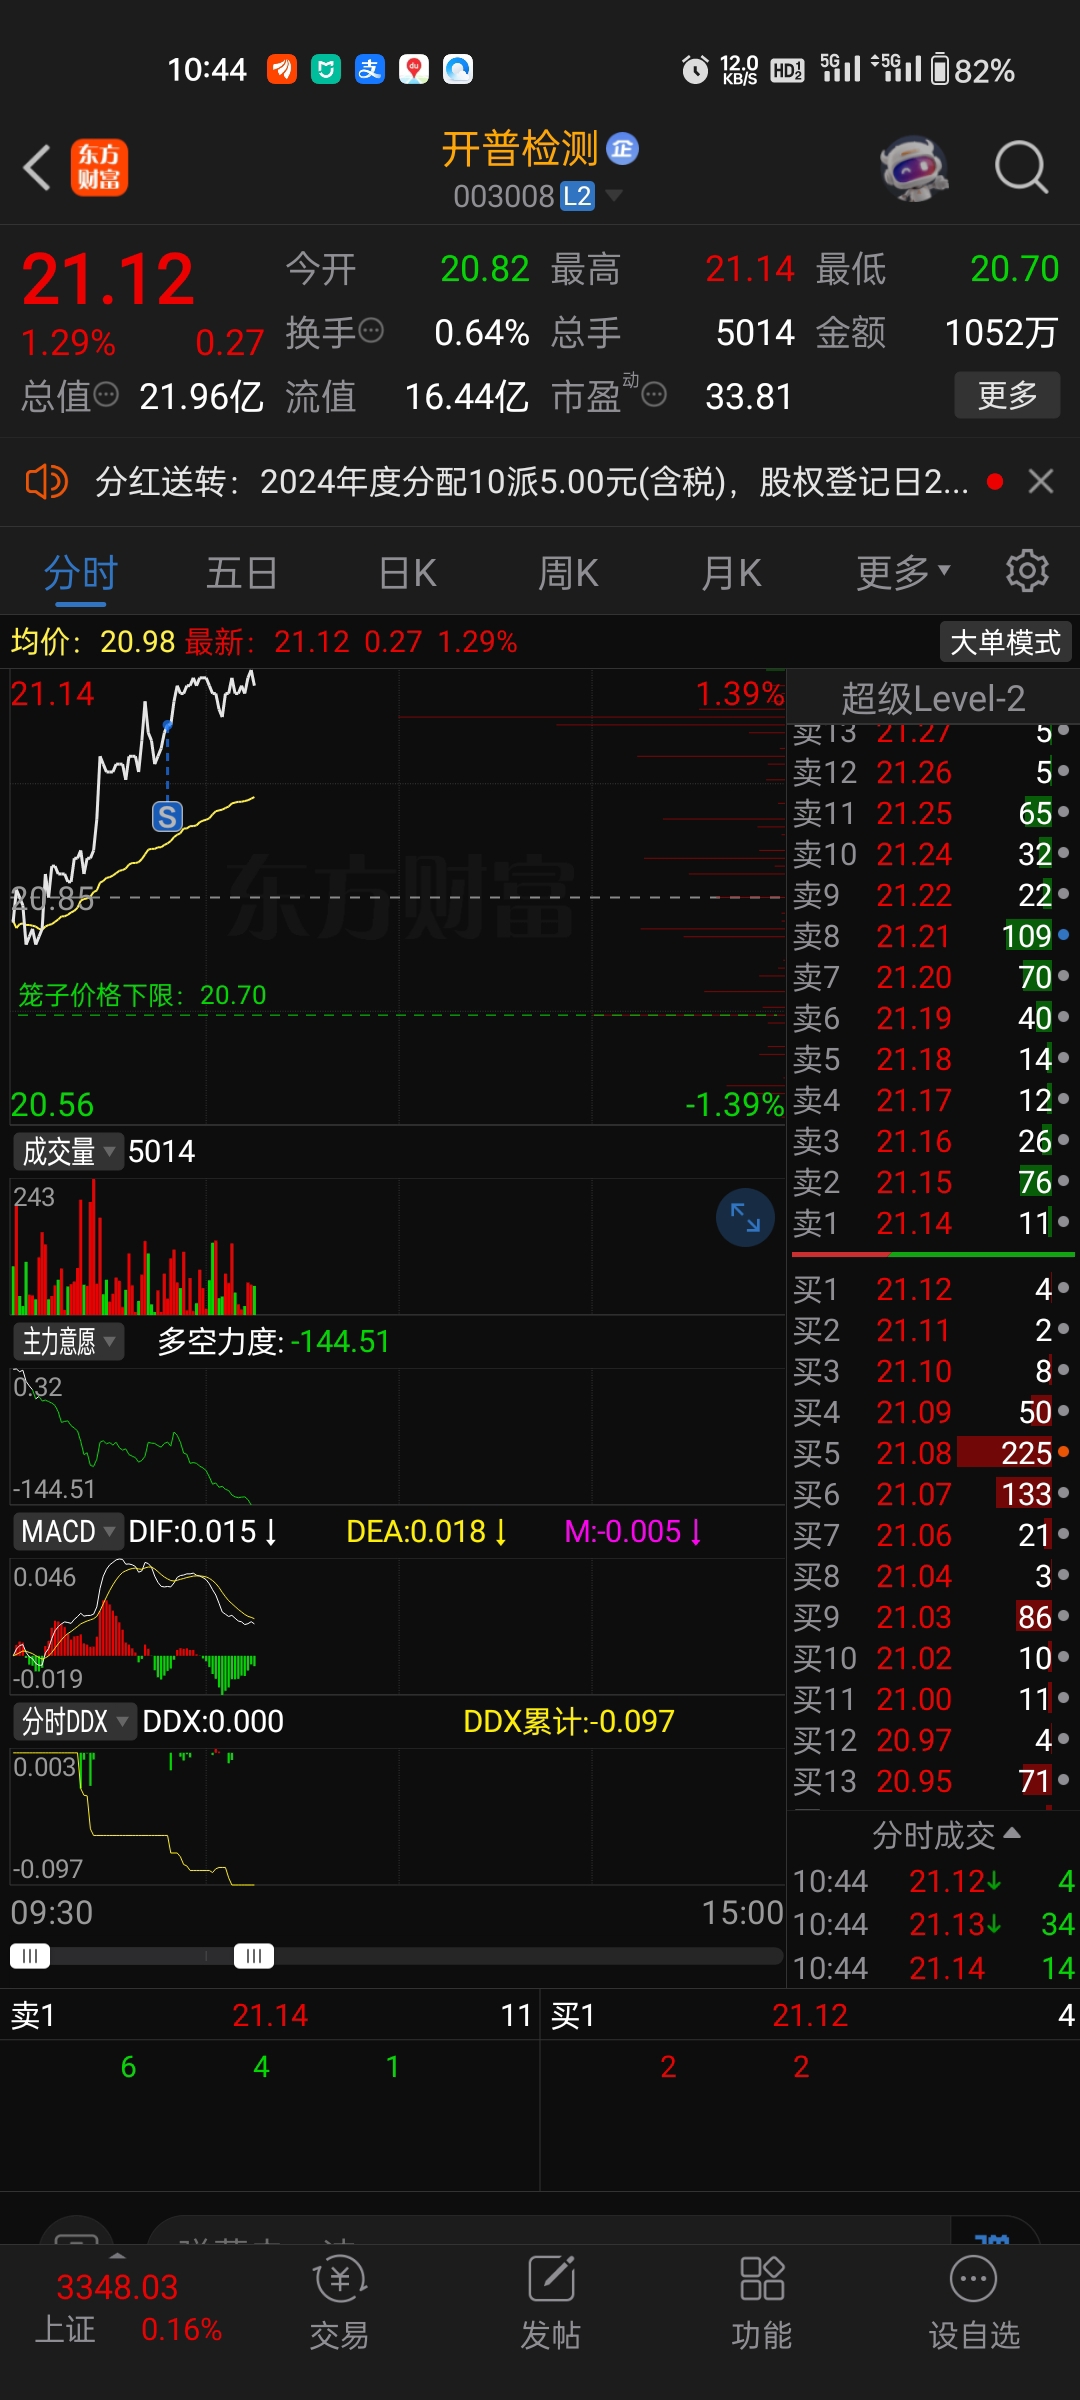Tap the alarm clock status icon
Screen dimensions: 1080x2400
[x=695, y=70]
